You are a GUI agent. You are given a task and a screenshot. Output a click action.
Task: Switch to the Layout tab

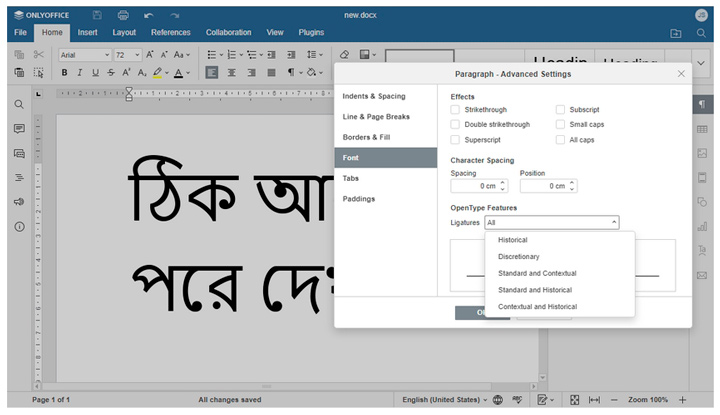point(124,33)
